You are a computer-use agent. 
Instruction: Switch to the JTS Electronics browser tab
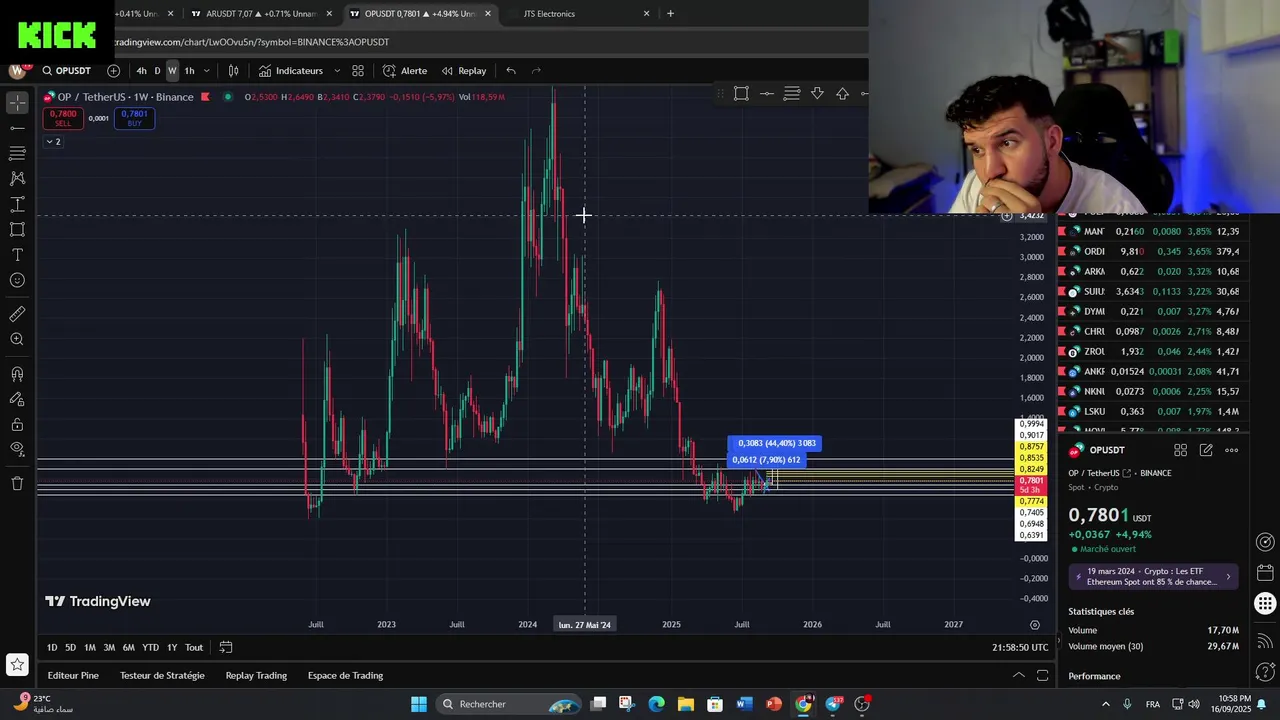point(549,14)
